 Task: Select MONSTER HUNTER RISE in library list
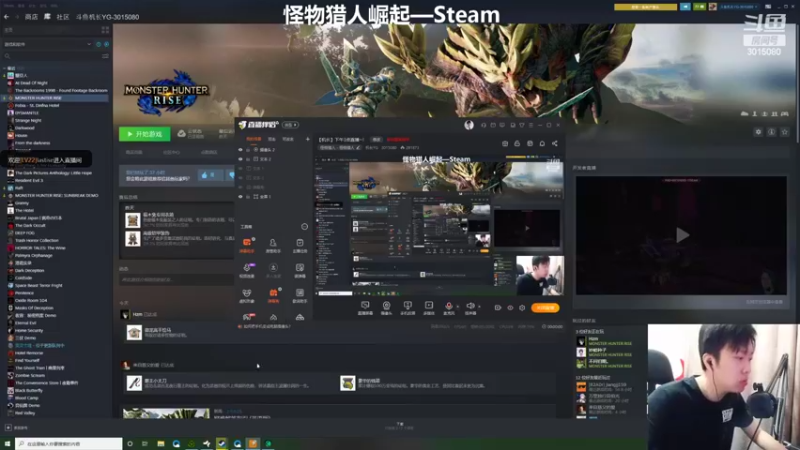[38, 98]
